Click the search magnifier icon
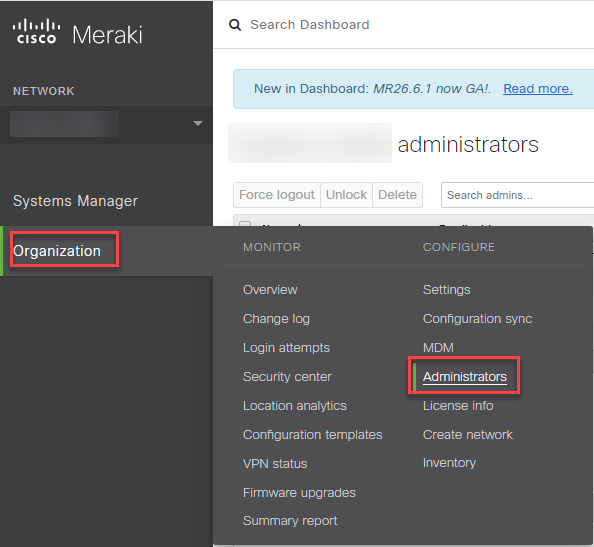This screenshot has height=547, width=594. click(235, 25)
